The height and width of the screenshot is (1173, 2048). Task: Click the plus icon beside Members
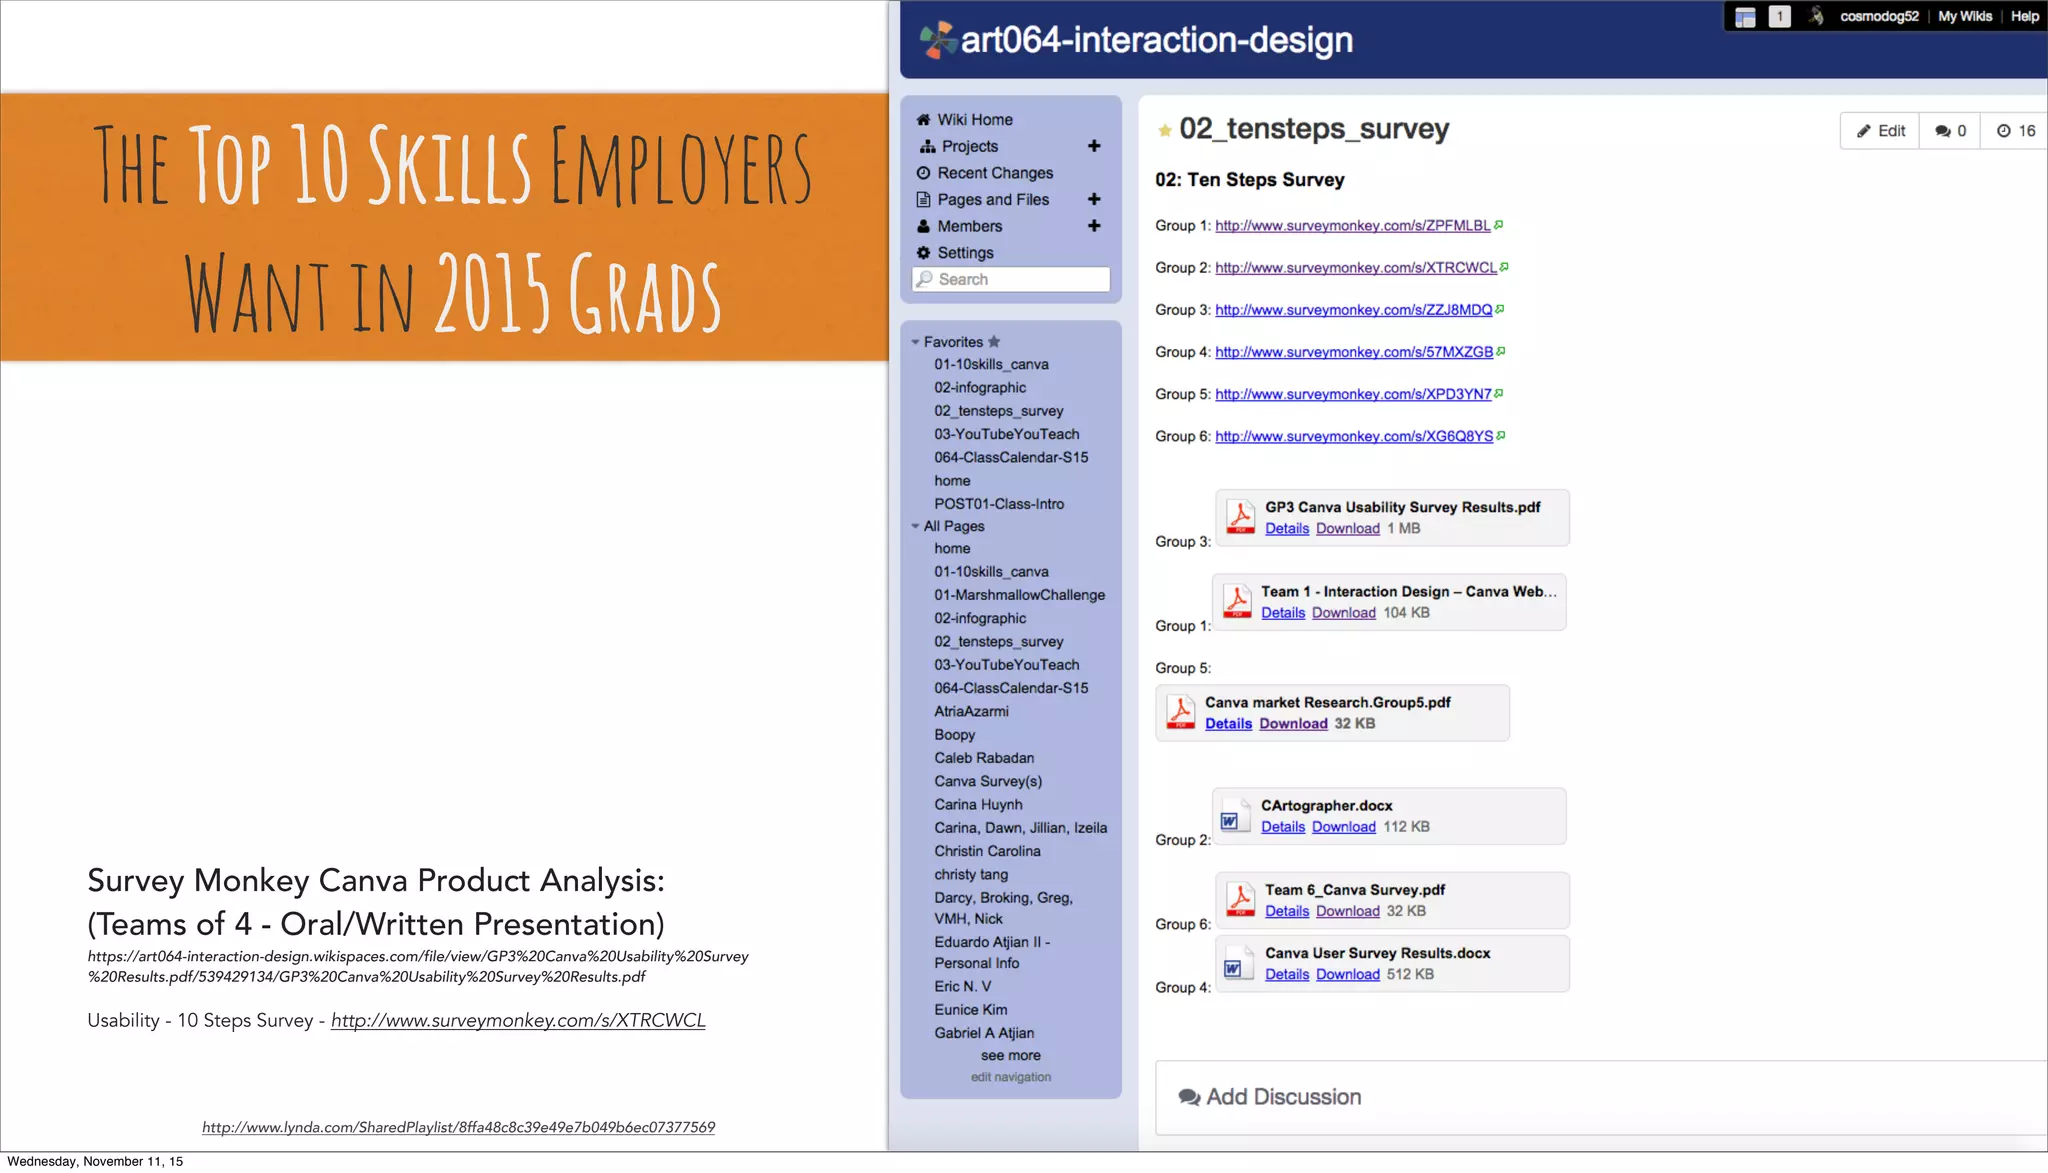coord(1094,226)
